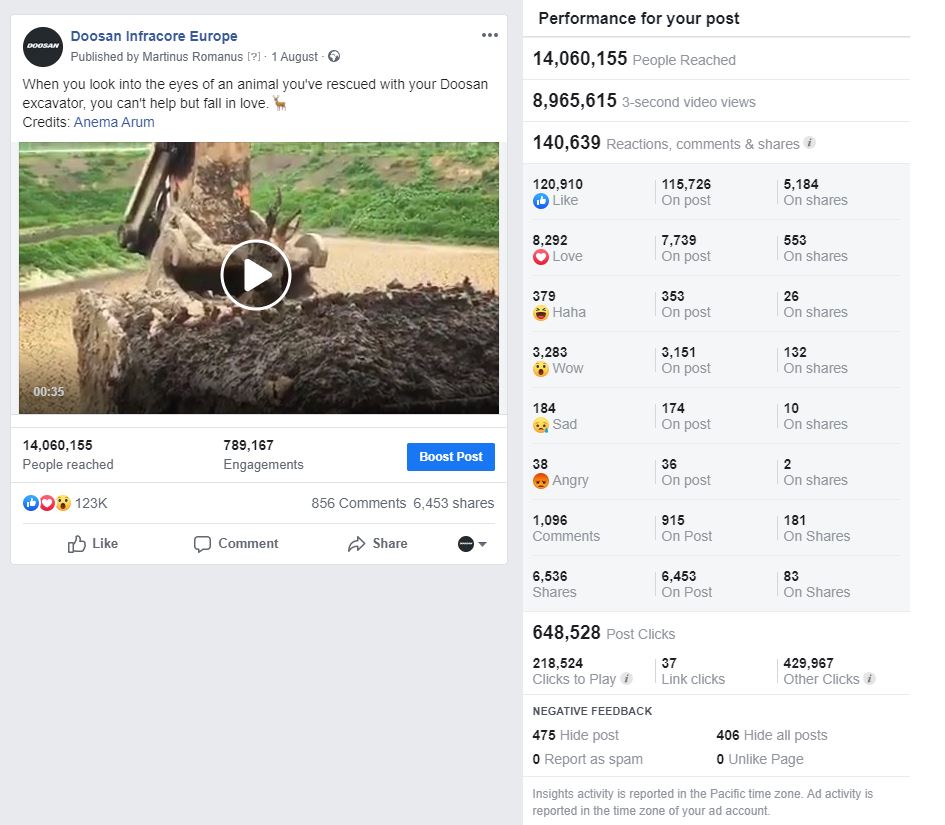The width and height of the screenshot is (945, 825).
Task: Click the 856 Comments count
Action: point(359,503)
